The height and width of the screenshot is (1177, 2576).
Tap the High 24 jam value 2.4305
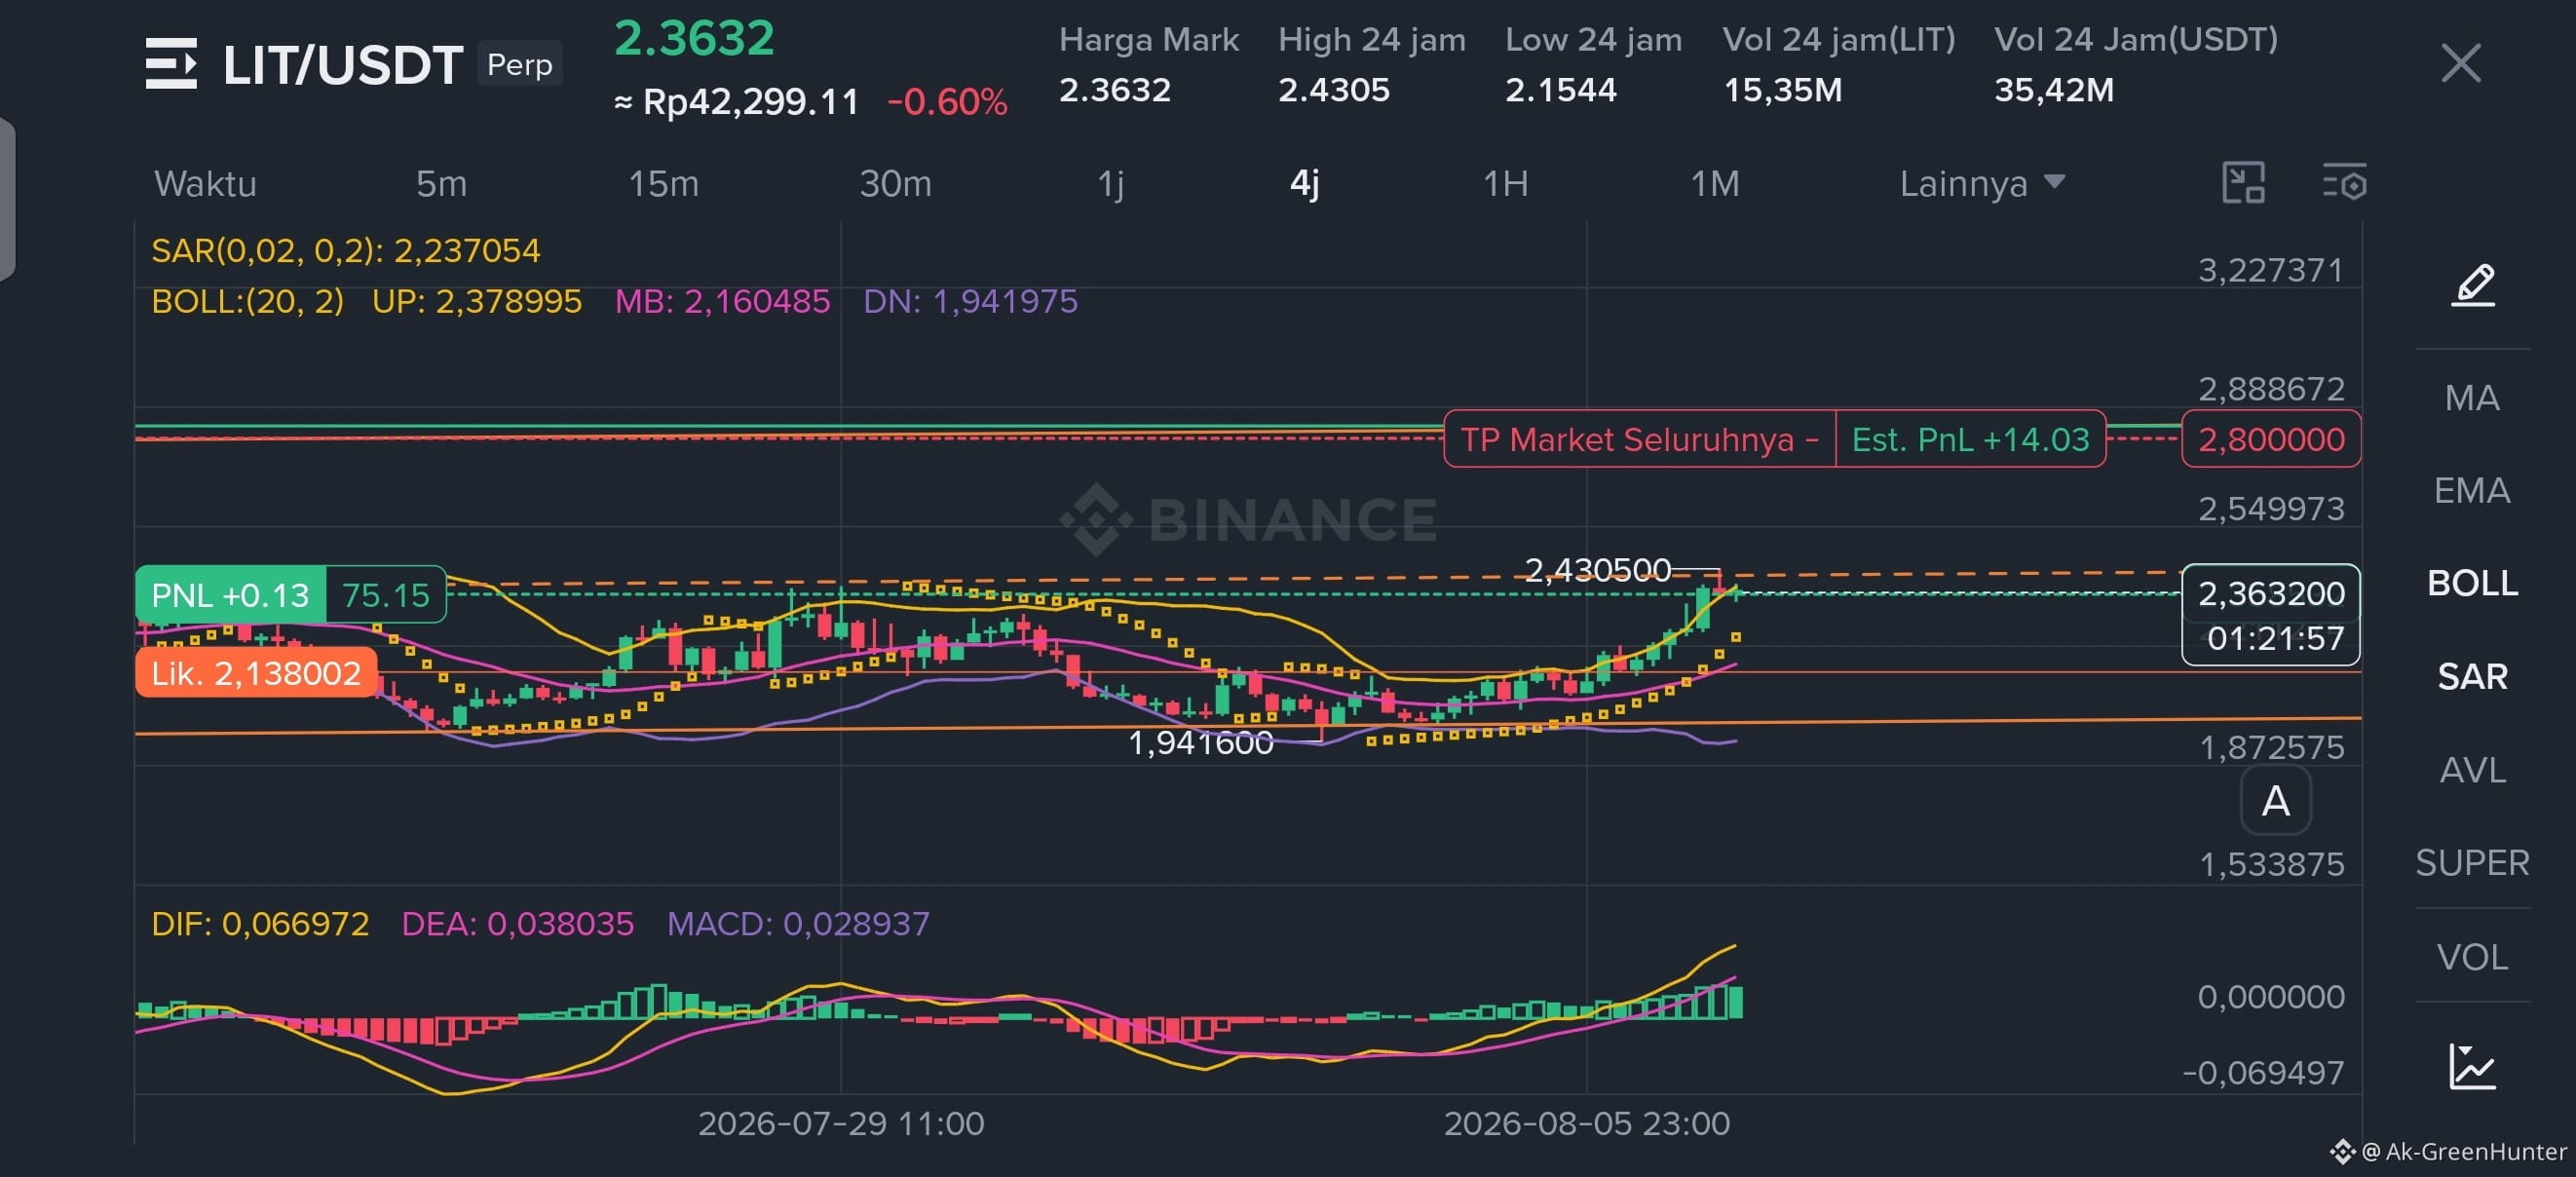click(x=1333, y=90)
